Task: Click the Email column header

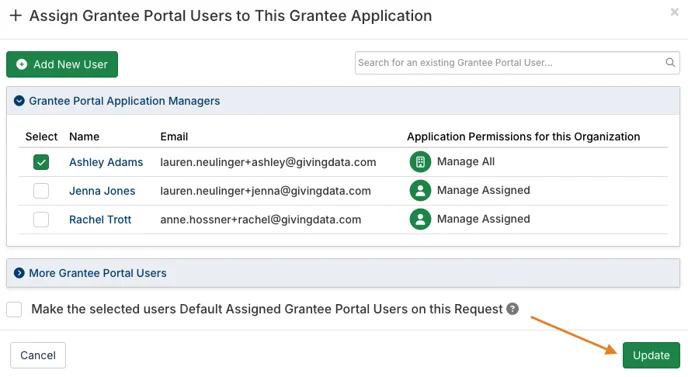Action: [x=174, y=136]
